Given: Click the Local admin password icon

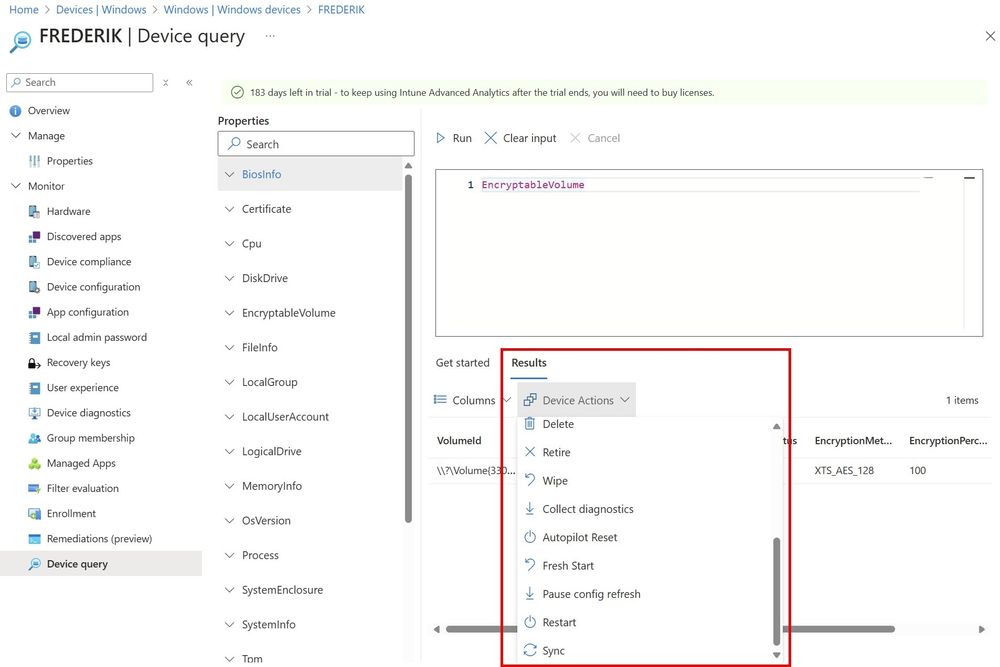Looking at the screenshot, I should [x=34, y=337].
